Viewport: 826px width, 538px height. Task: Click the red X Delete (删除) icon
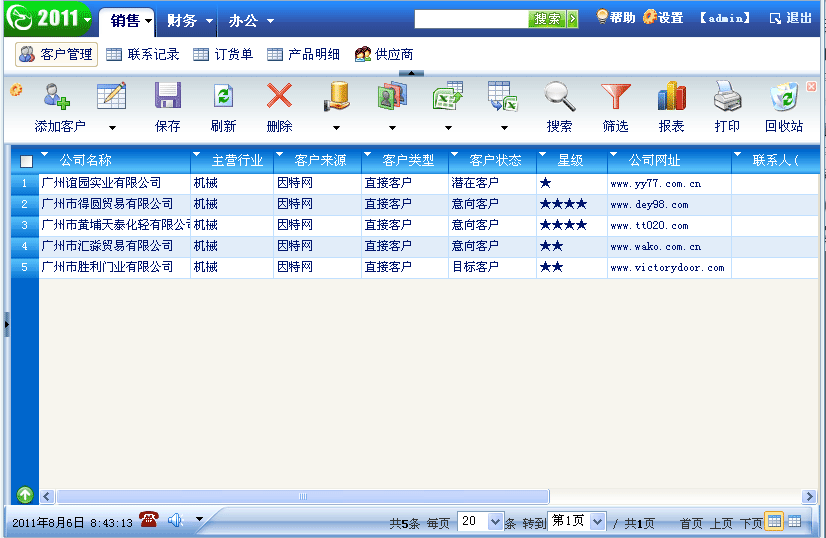pos(279,96)
